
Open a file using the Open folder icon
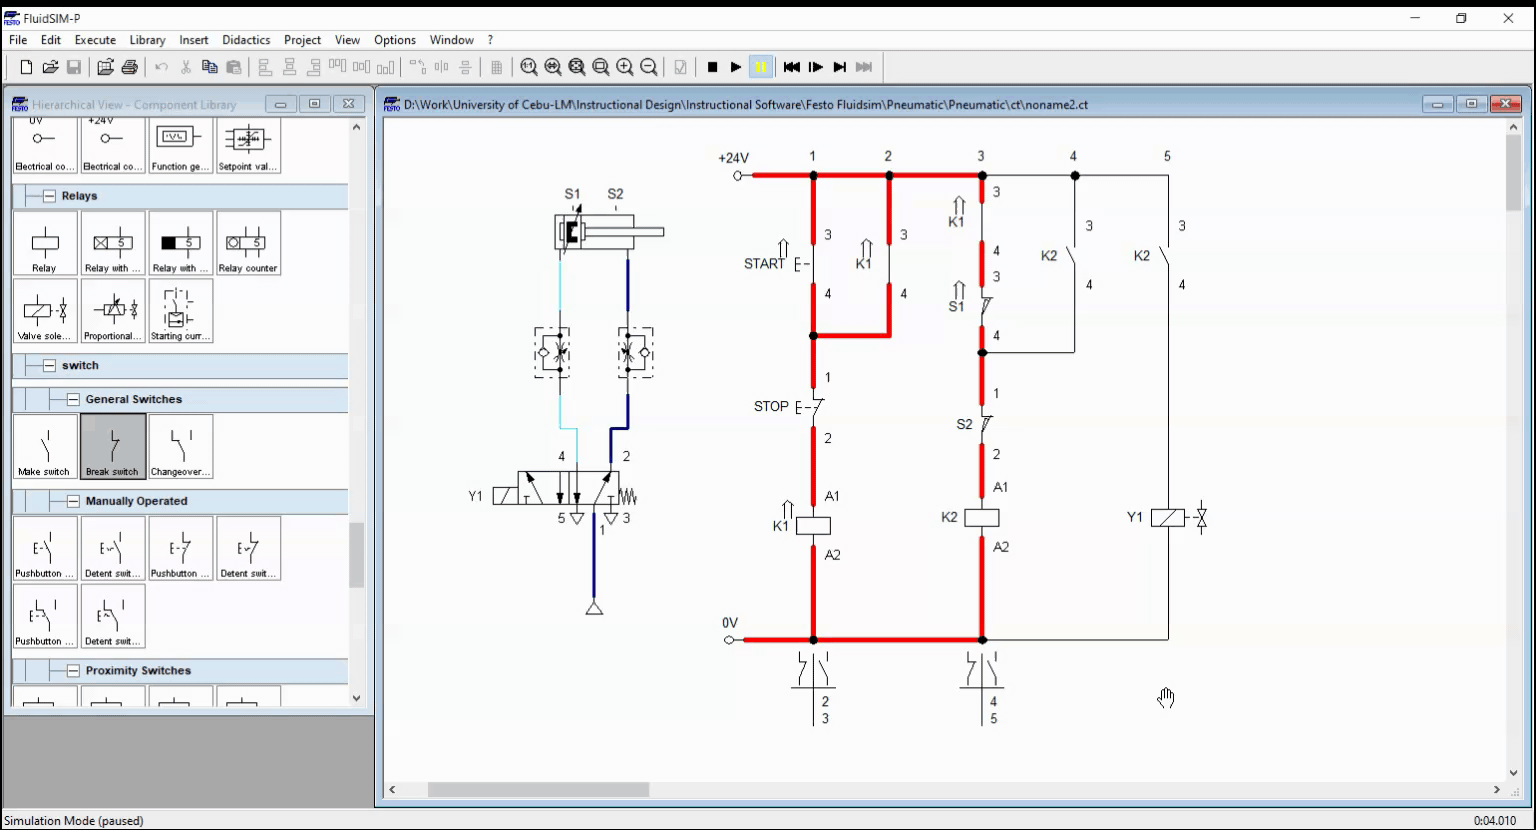coord(50,67)
